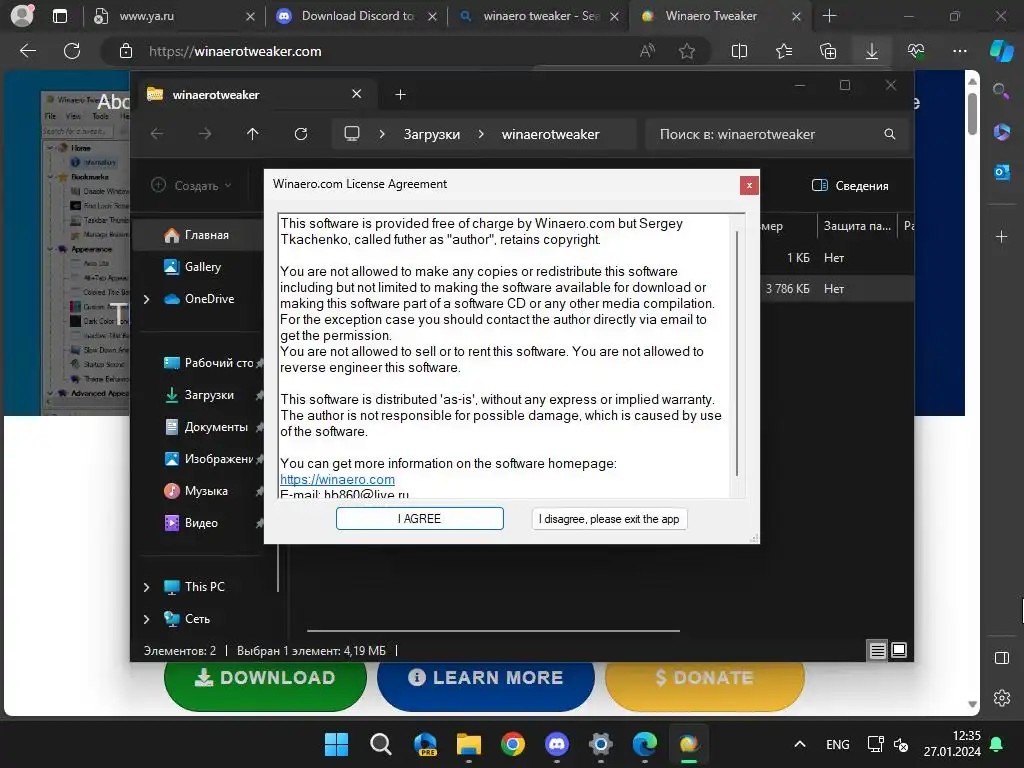Expand the chevron before Загрузки breadcrumb
Viewport: 1024px width, 768px height.
382,134
